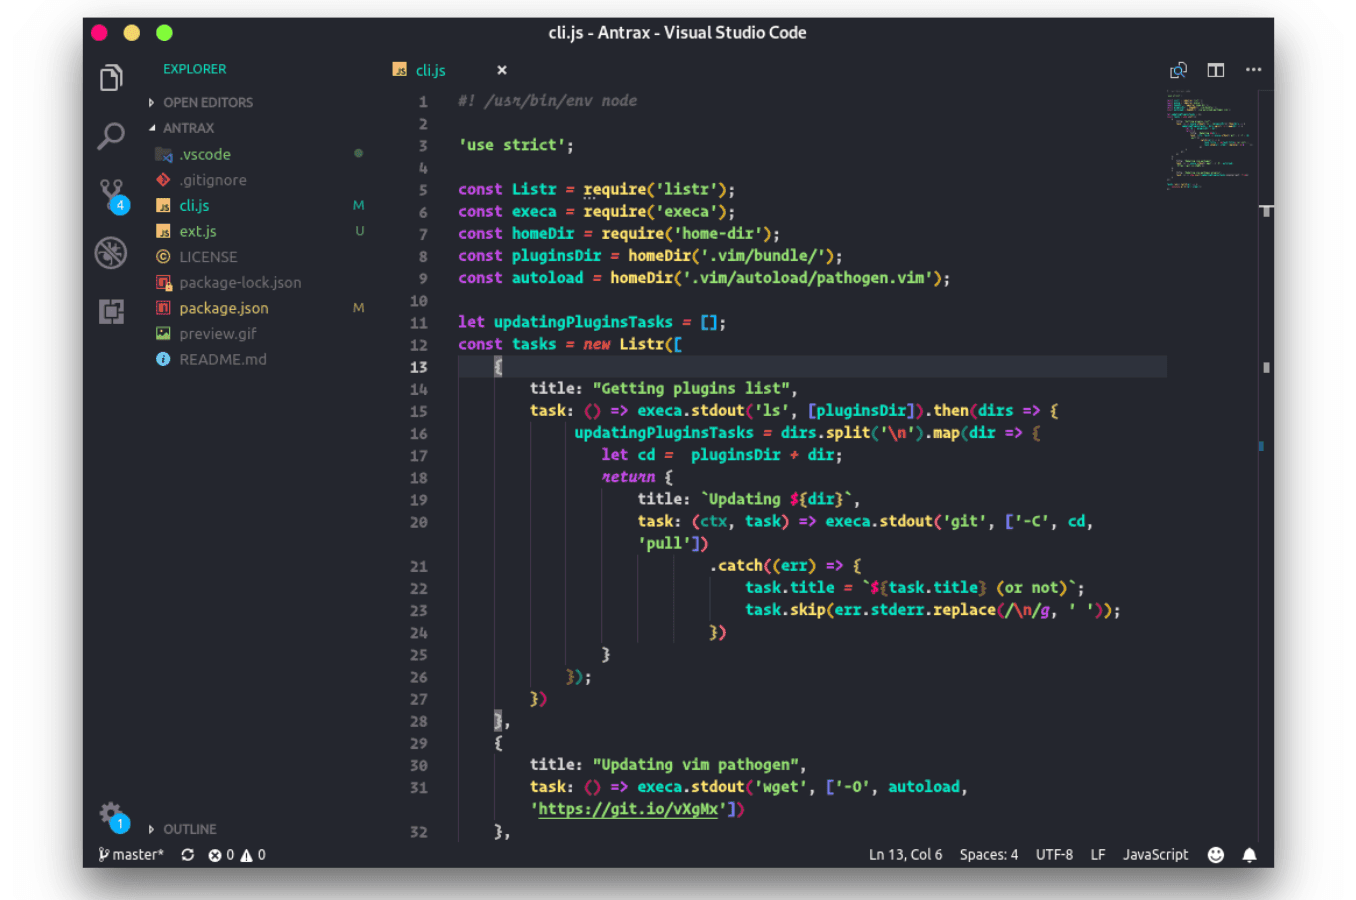The width and height of the screenshot is (1356, 900).
Task: Click the split editor icon
Action: coord(1215,70)
